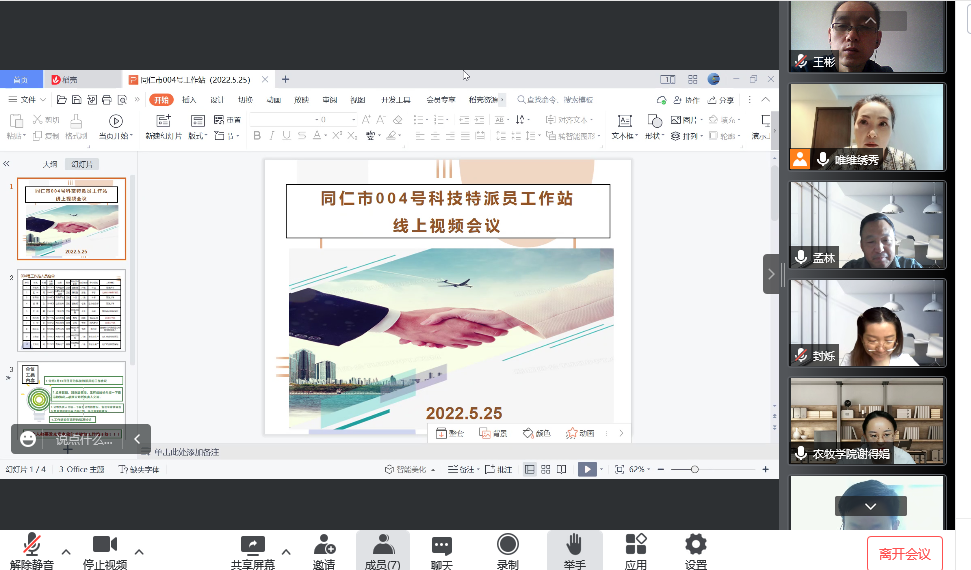Switch to 大纲 outline pane tab
Image resolution: width=971 pixels, height=570 pixels.
[50, 164]
